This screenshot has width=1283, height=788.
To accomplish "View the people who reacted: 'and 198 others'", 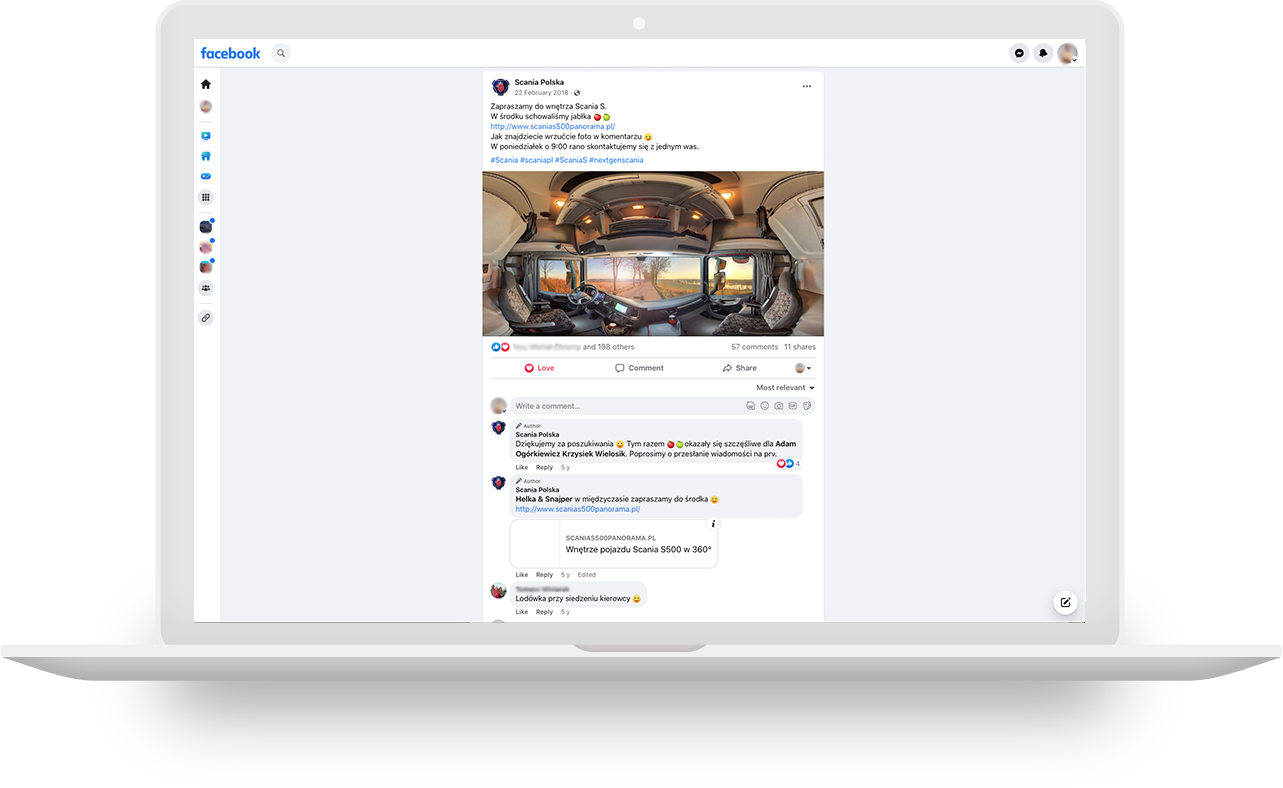I will [608, 347].
